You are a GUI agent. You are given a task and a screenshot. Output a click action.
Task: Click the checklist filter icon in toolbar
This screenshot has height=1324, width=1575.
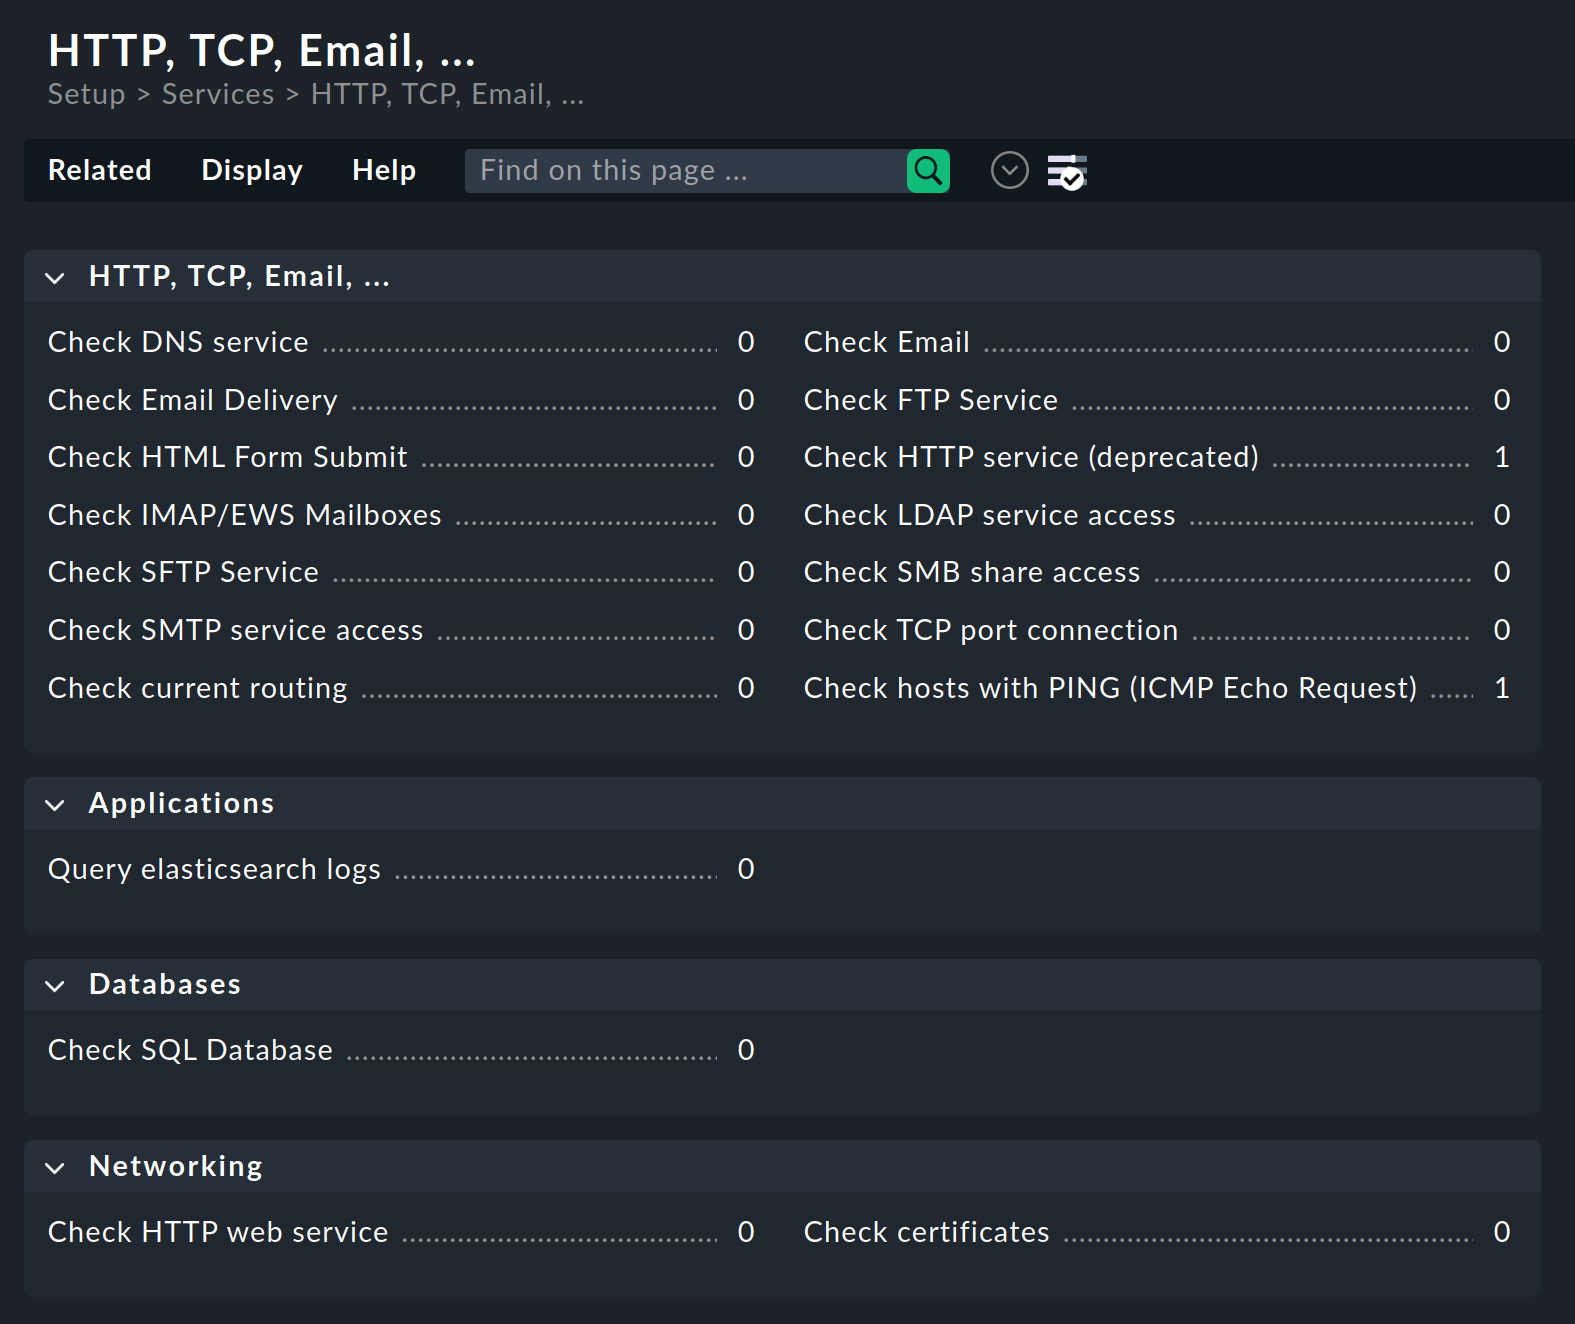tap(1067, 171)
